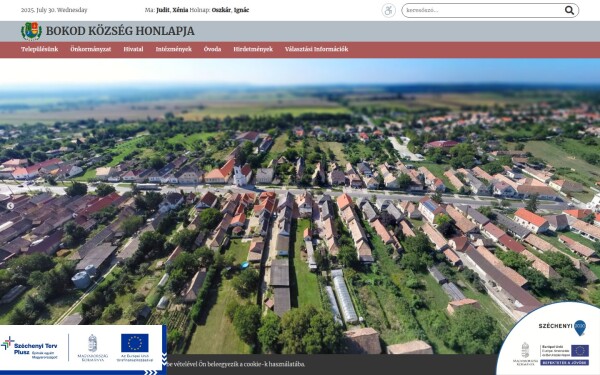Viewport: 600px width, 375px height.
Task: Click the European Union flag in the white banner
Action: [x=135, y=342]
